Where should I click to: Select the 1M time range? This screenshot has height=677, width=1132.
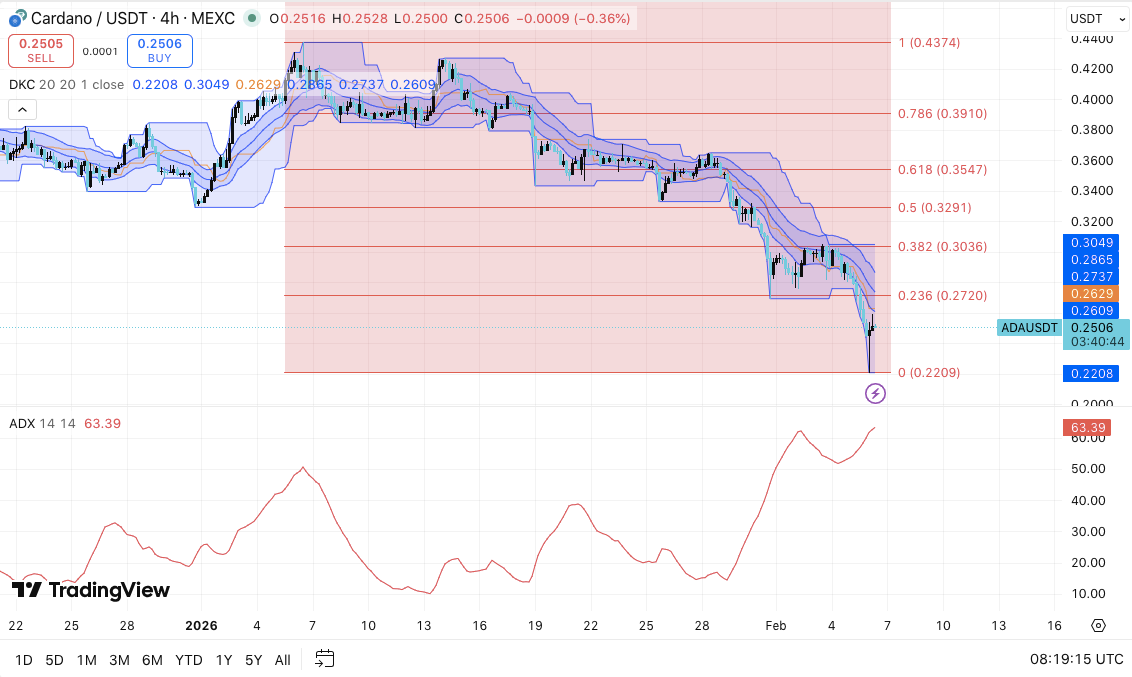click(x=87, y=660)
